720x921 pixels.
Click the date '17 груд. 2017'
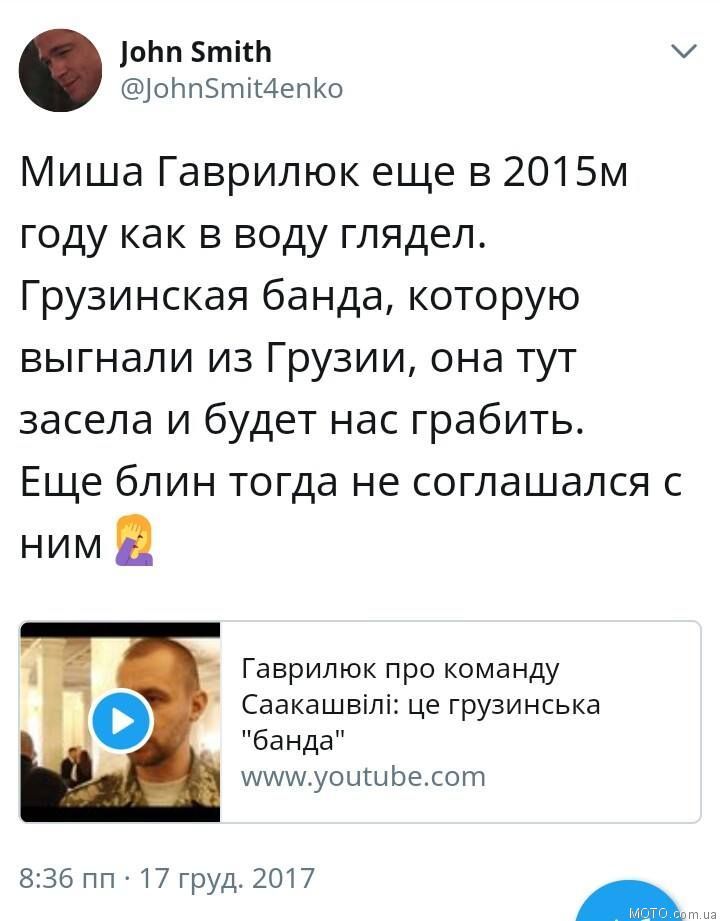click(227, 879)
